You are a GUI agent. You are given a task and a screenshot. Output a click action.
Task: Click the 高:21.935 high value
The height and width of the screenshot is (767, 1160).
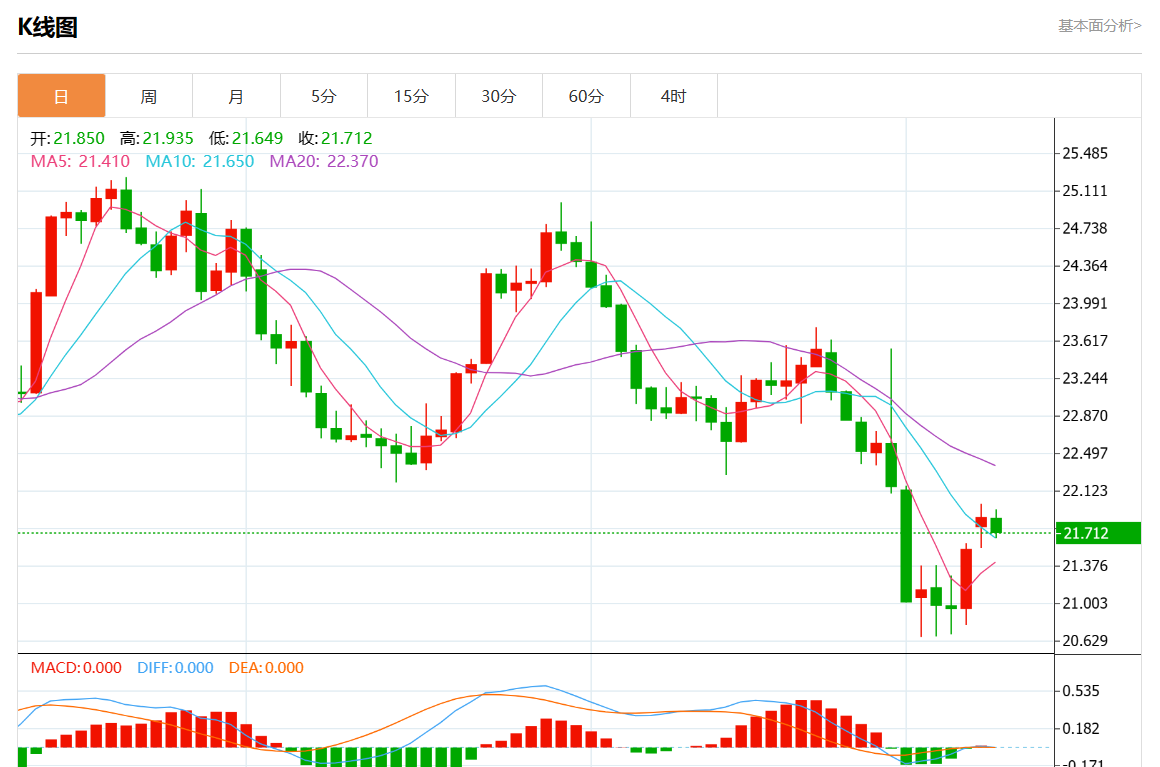[157, 138]
